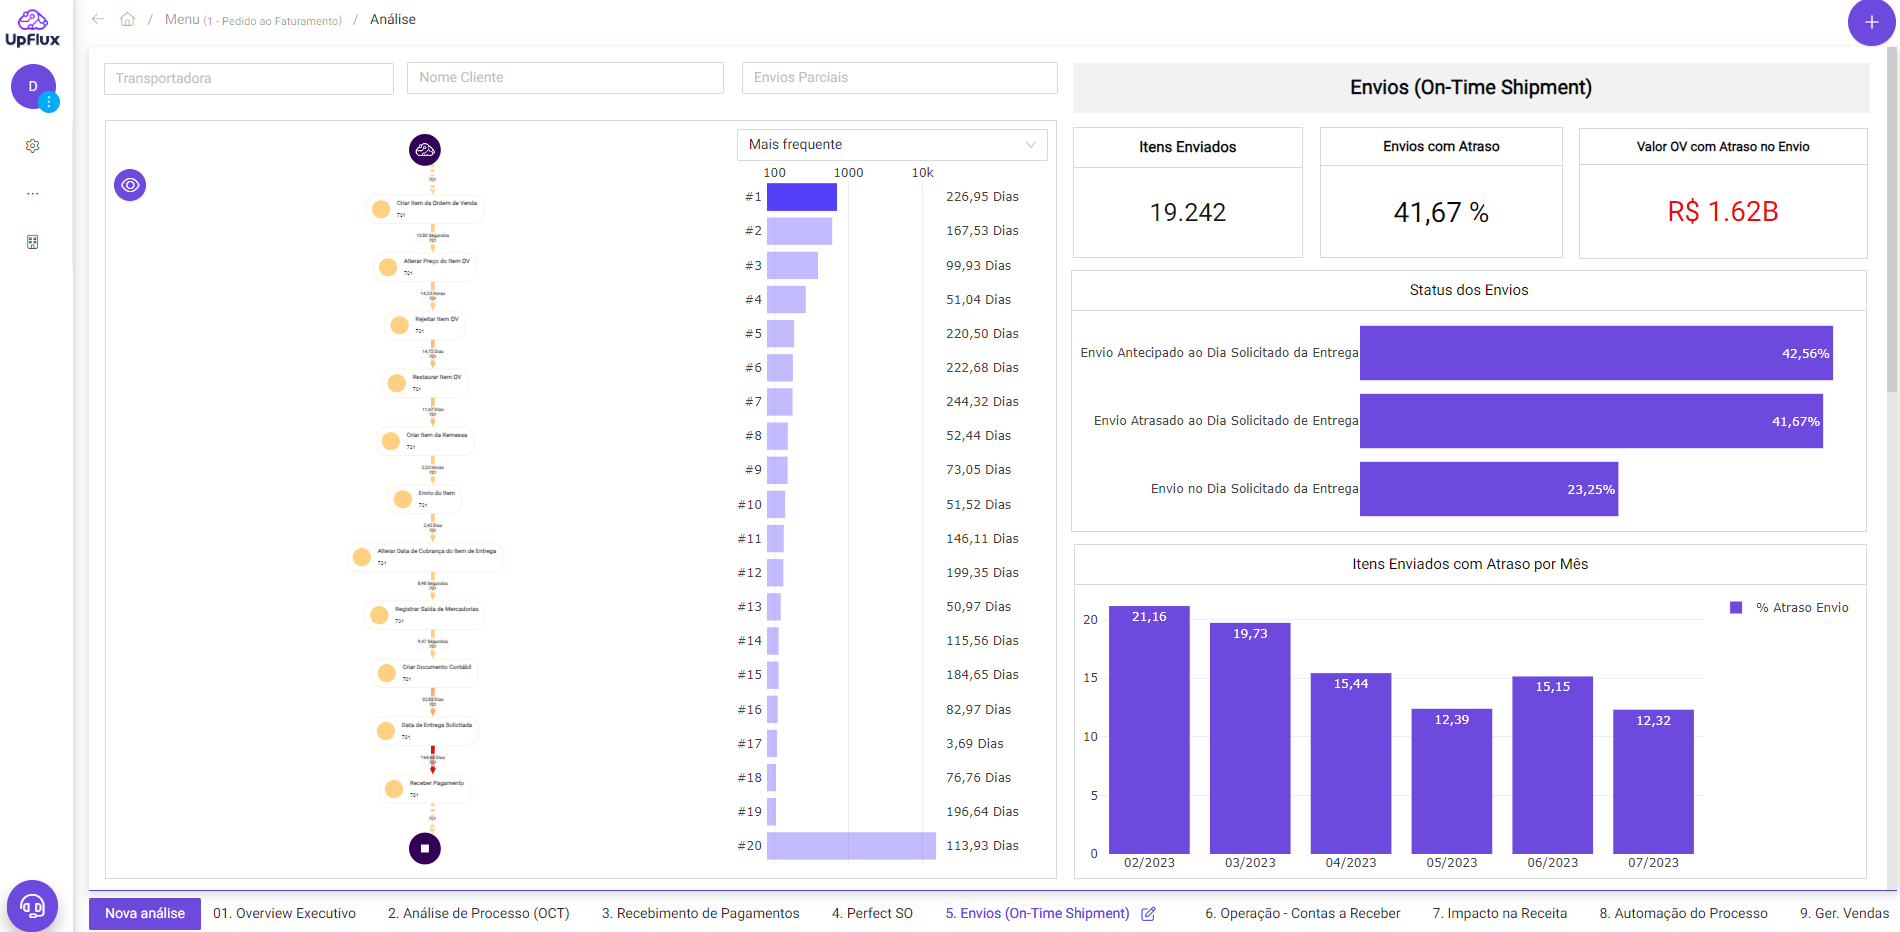Toggle the eye visibility button on process map

pos(130,185)
